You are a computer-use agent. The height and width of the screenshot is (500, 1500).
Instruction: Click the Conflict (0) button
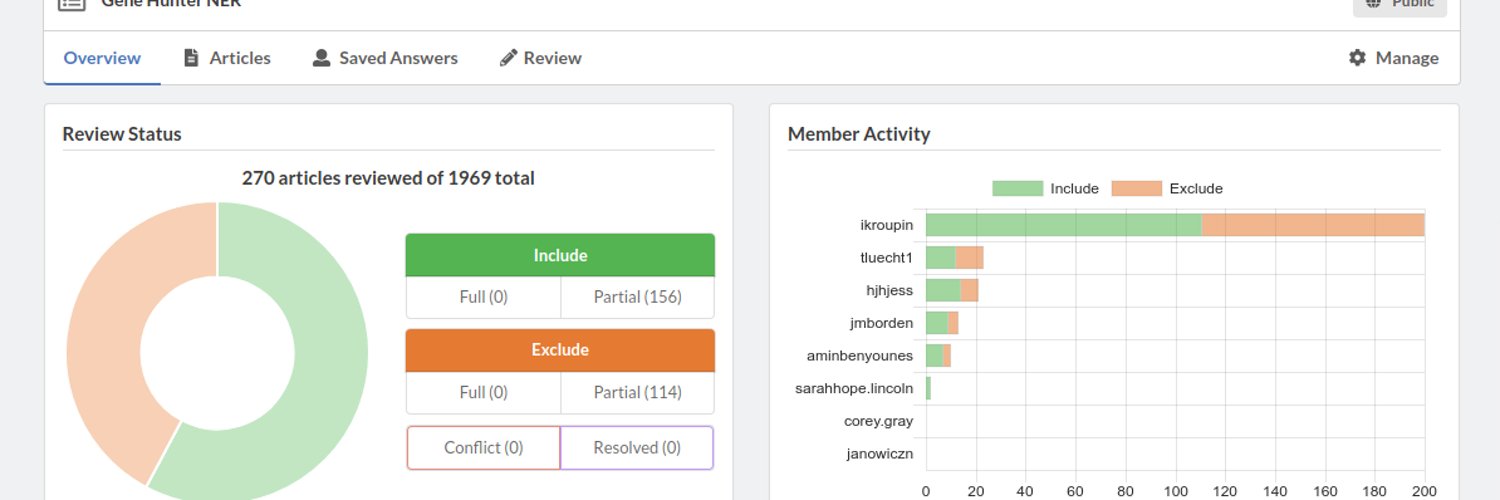coord(483,448)
